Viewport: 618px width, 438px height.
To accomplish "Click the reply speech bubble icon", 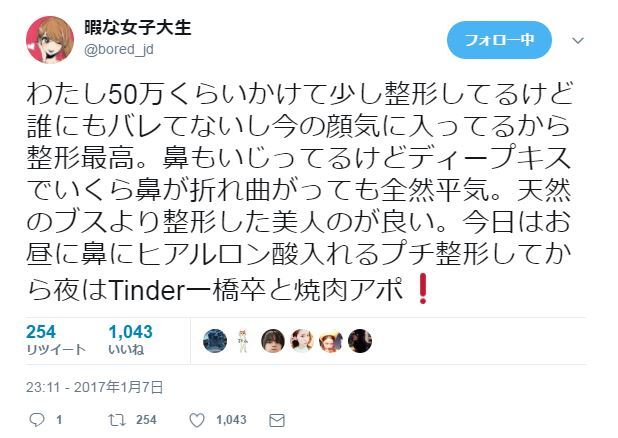I will [37, 420].
